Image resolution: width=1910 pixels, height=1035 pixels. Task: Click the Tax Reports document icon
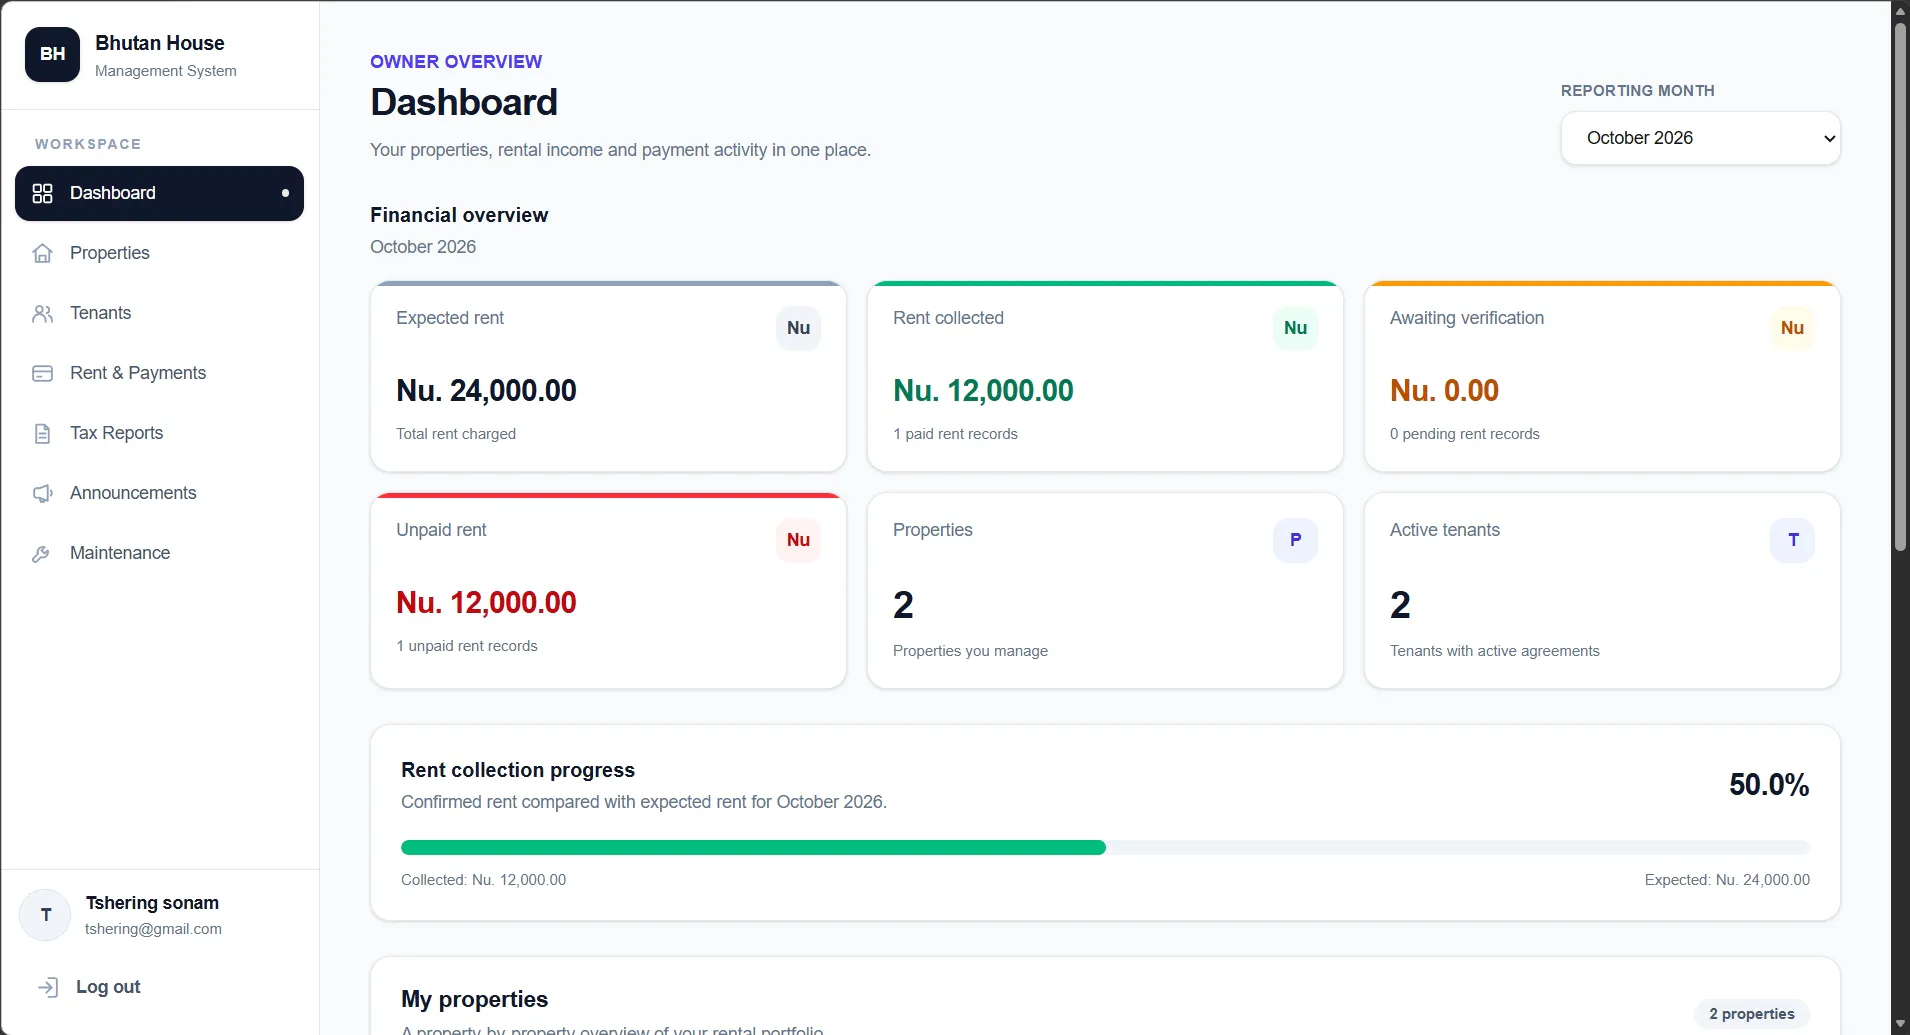tap(42, 433)
